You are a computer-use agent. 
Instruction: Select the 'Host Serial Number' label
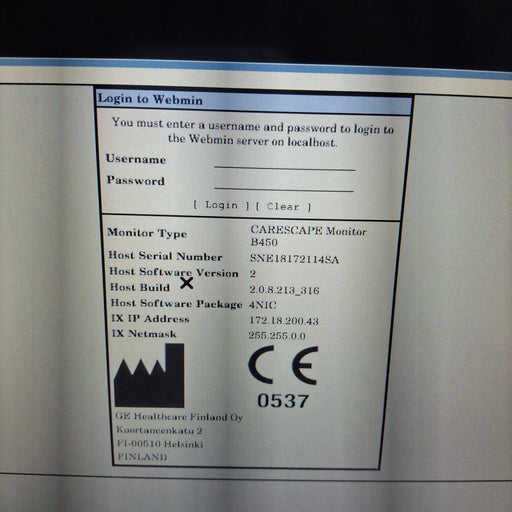(165, 256)
